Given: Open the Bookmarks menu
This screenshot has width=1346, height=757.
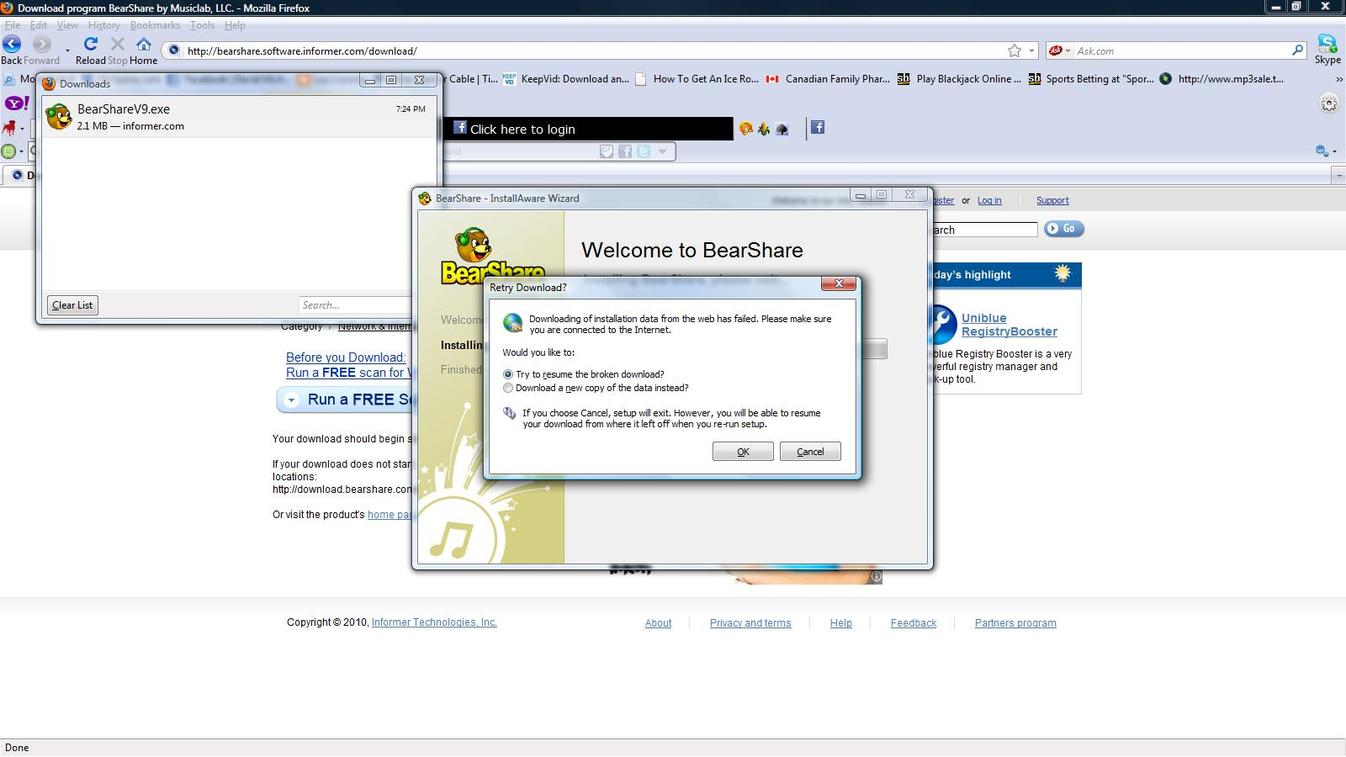Looking at the screenshot, I should click(x=155, y=25).
